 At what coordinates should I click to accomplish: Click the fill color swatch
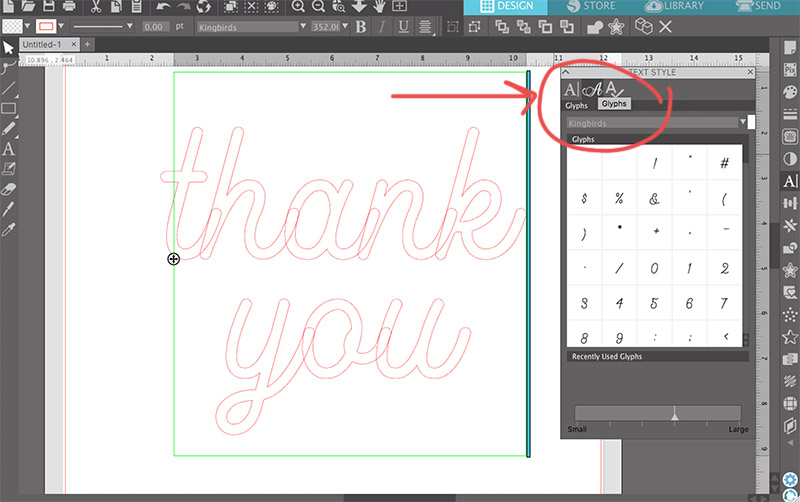point(12,26)
